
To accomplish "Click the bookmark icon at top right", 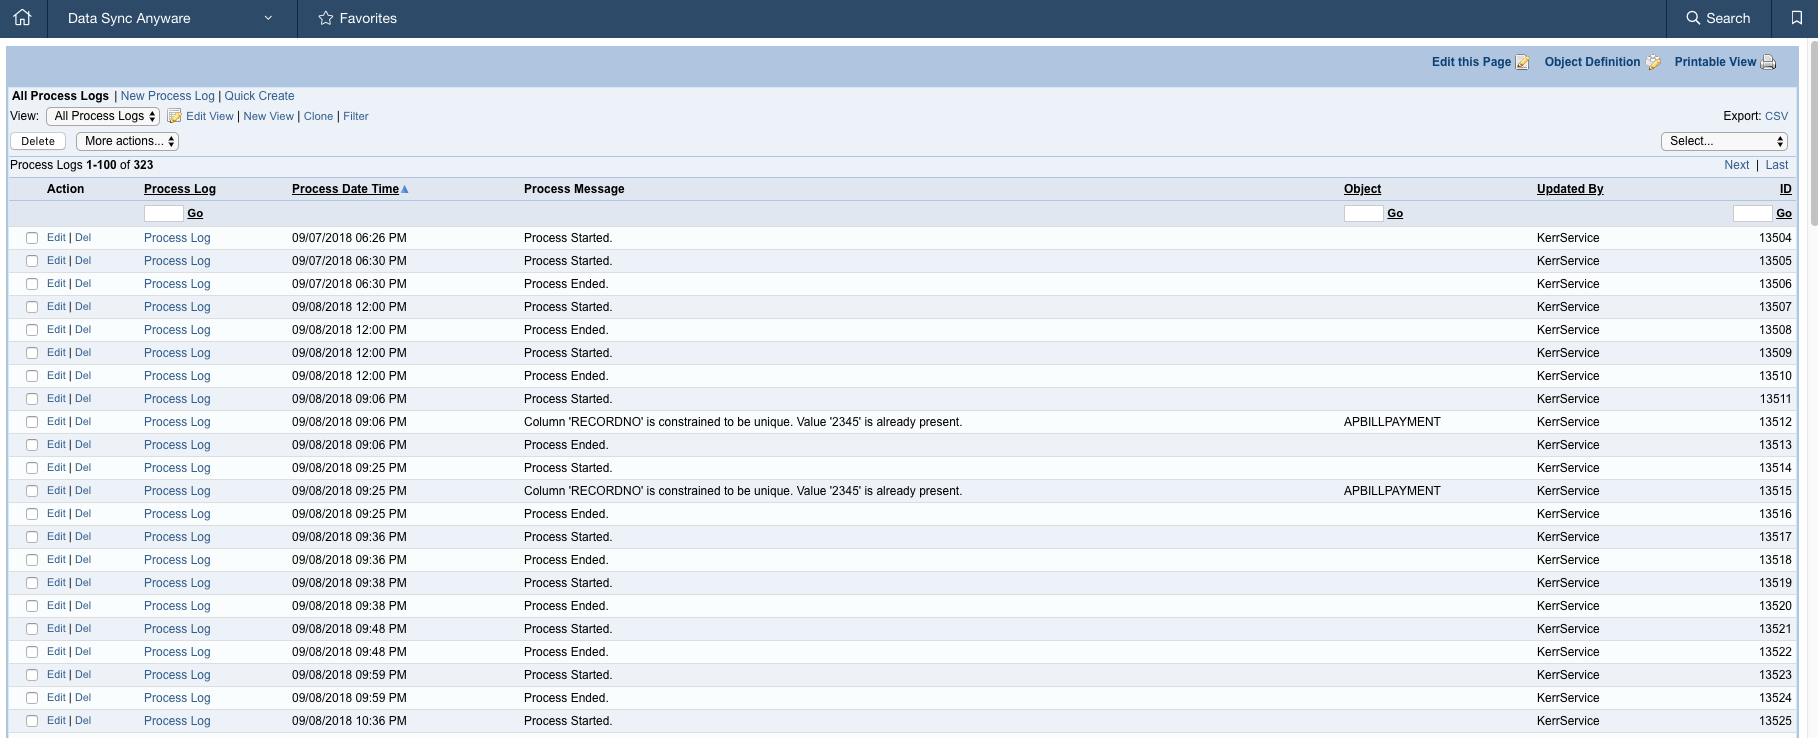I will [x=1796, y=18].
